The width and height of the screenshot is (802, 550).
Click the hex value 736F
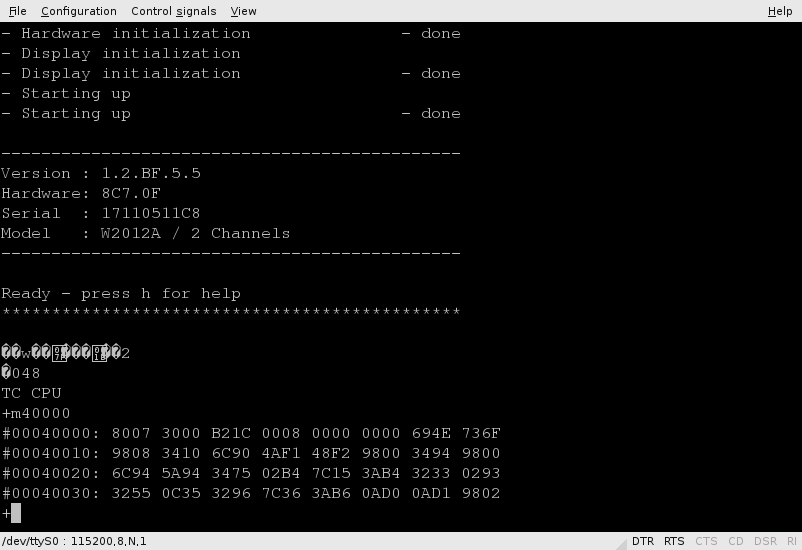(x=481, y=433)
